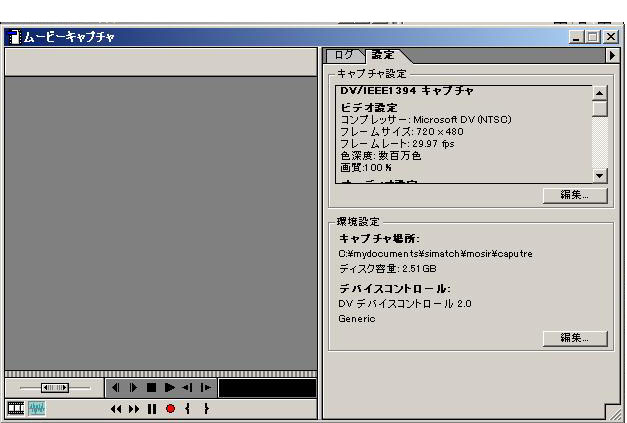Screen dimensions: 627x423
Task: Start capture with the red Record button
Action: 170,409
